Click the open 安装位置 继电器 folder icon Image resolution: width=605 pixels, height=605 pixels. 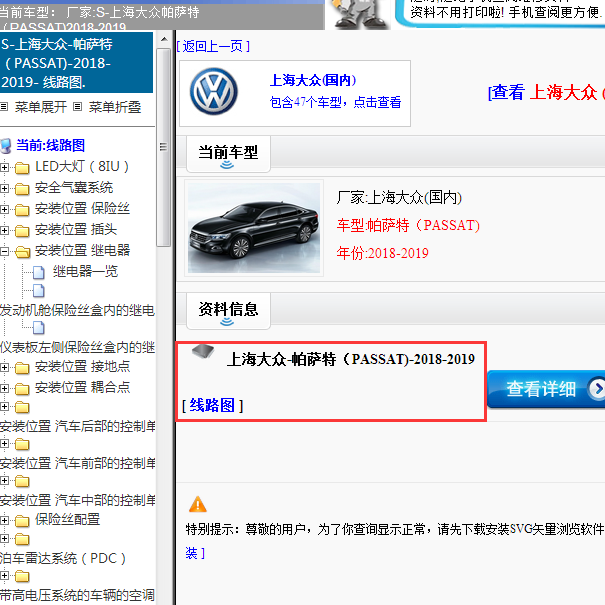click(22, 252)
